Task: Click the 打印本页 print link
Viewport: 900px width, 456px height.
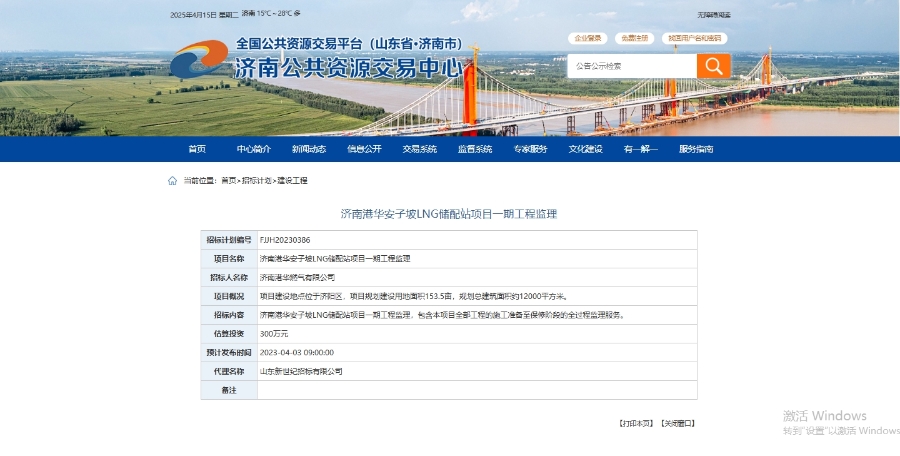Action: coord(636,423)
